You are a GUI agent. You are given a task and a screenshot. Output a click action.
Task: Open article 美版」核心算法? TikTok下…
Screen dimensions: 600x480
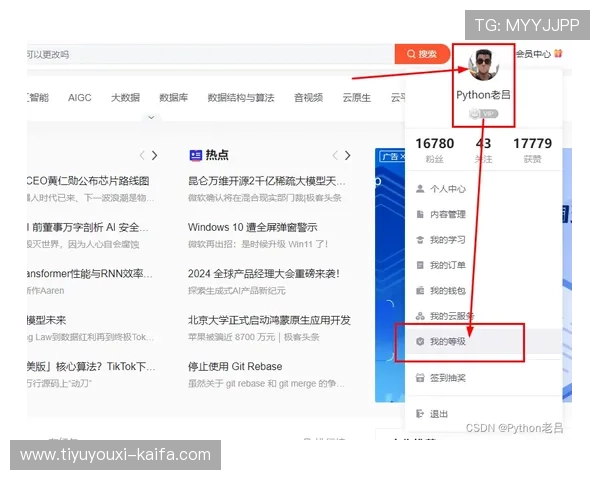[x=91, y=366]
